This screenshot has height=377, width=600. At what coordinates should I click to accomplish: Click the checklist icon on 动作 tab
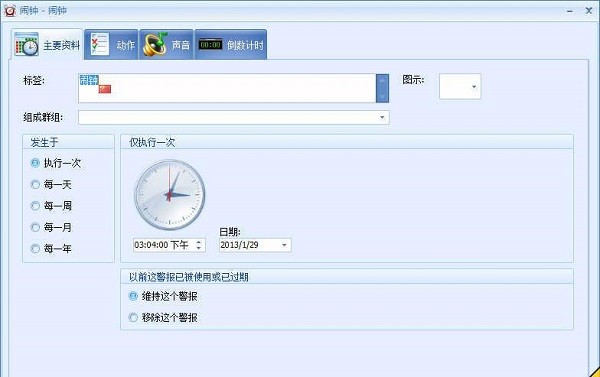(100, 44)
